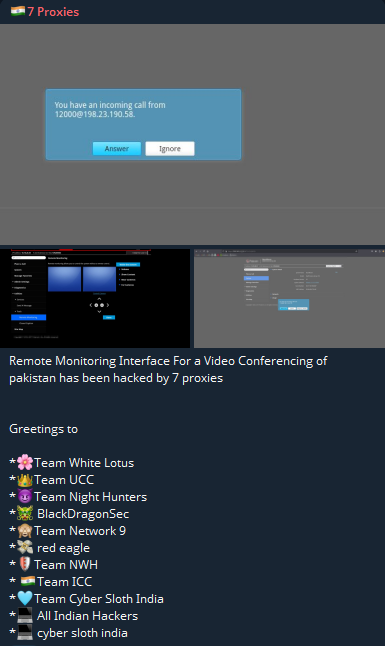
Task: Click the text 'Team Network 9'
Action: (x=80, y=531)
